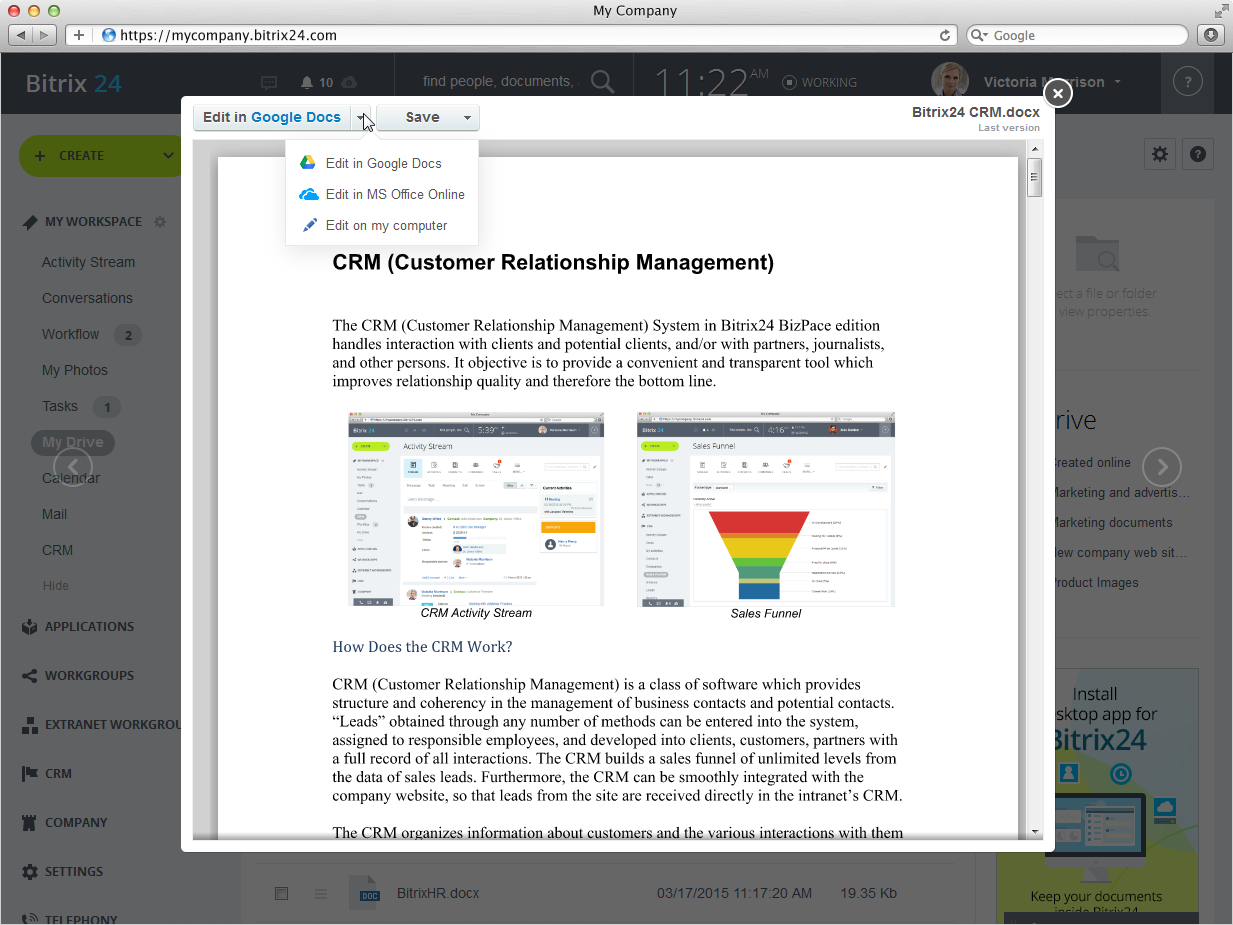Click the Google search field in browser
1233x925 pixels.
(1077, 35)
